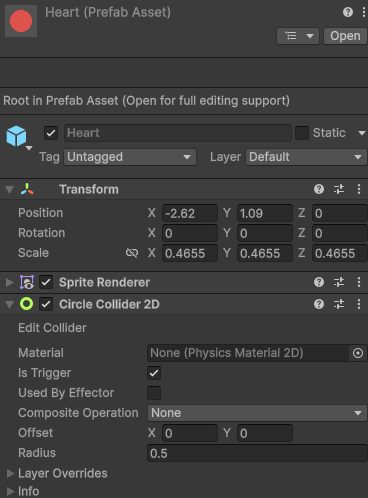Click the Open prefab button
The width and height of the screenshot is (368, 498).
tap(345, 36)
